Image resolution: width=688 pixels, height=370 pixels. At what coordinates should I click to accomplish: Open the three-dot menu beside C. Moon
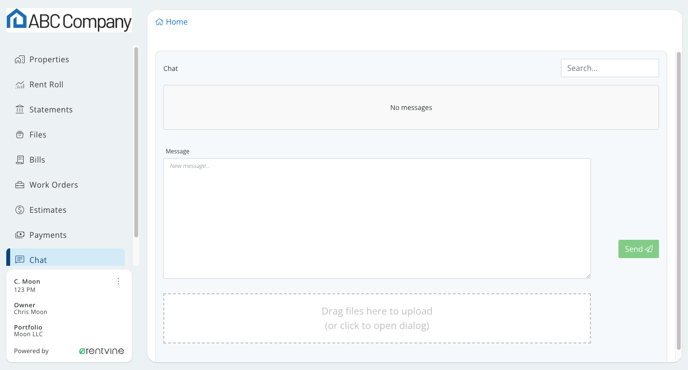(118, 281)
